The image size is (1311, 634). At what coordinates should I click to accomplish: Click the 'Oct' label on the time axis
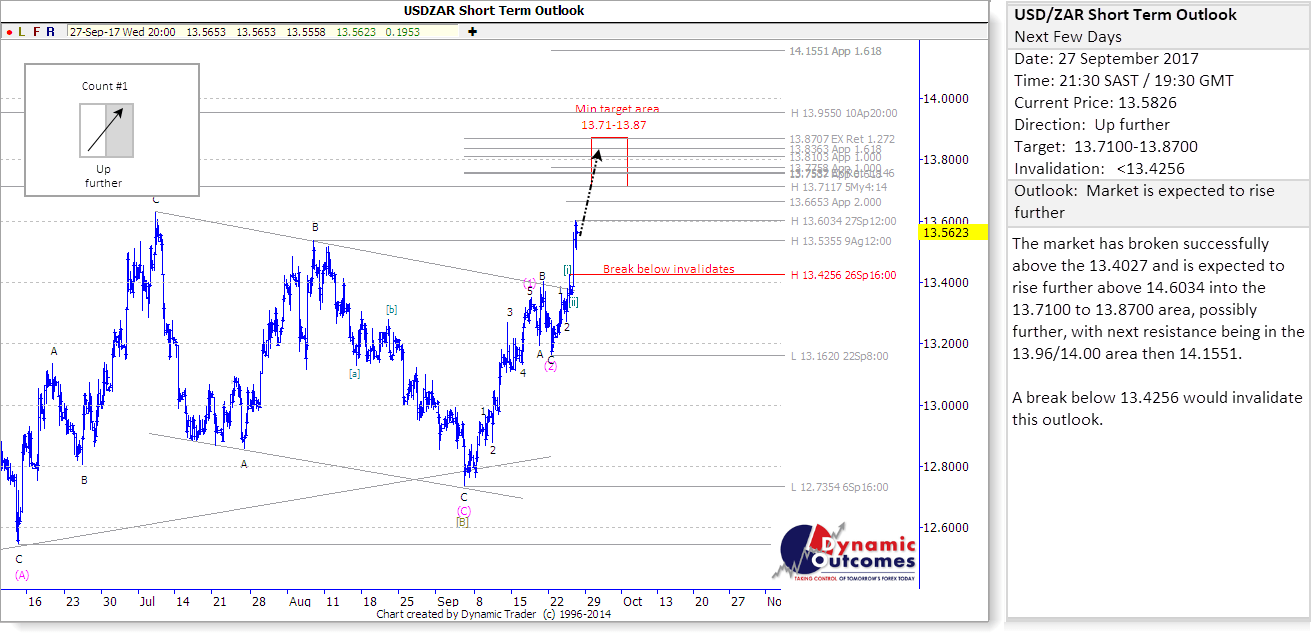point(632,602)
